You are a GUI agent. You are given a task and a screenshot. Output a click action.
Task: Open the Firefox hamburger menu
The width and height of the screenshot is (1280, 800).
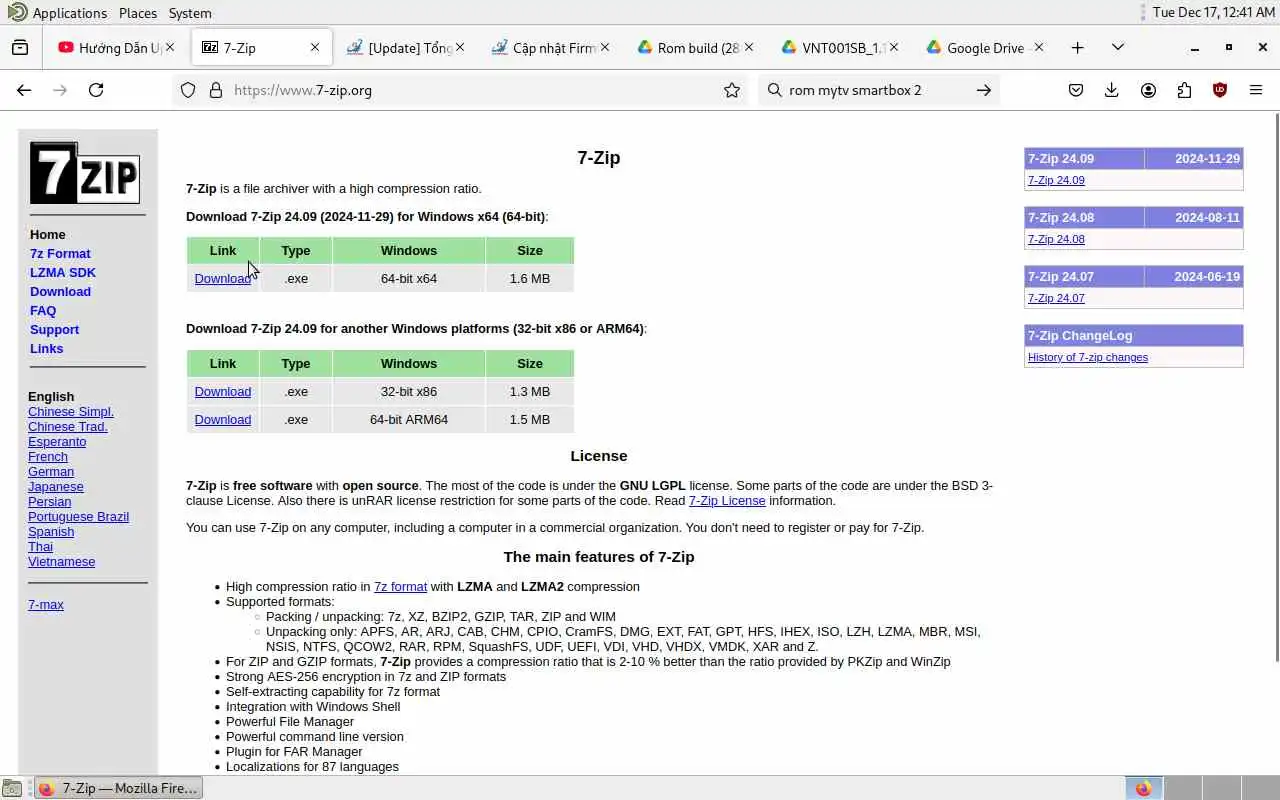tap(1256, 90)
